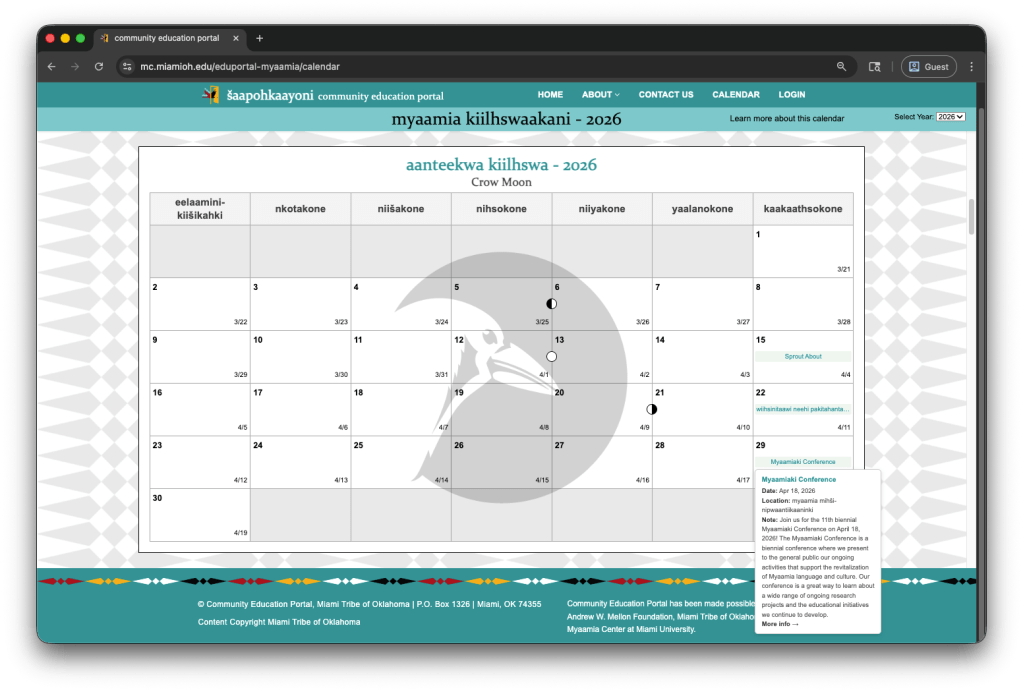Reload the page with the refresh icon
1023x692 pixels.
[98, 66]
